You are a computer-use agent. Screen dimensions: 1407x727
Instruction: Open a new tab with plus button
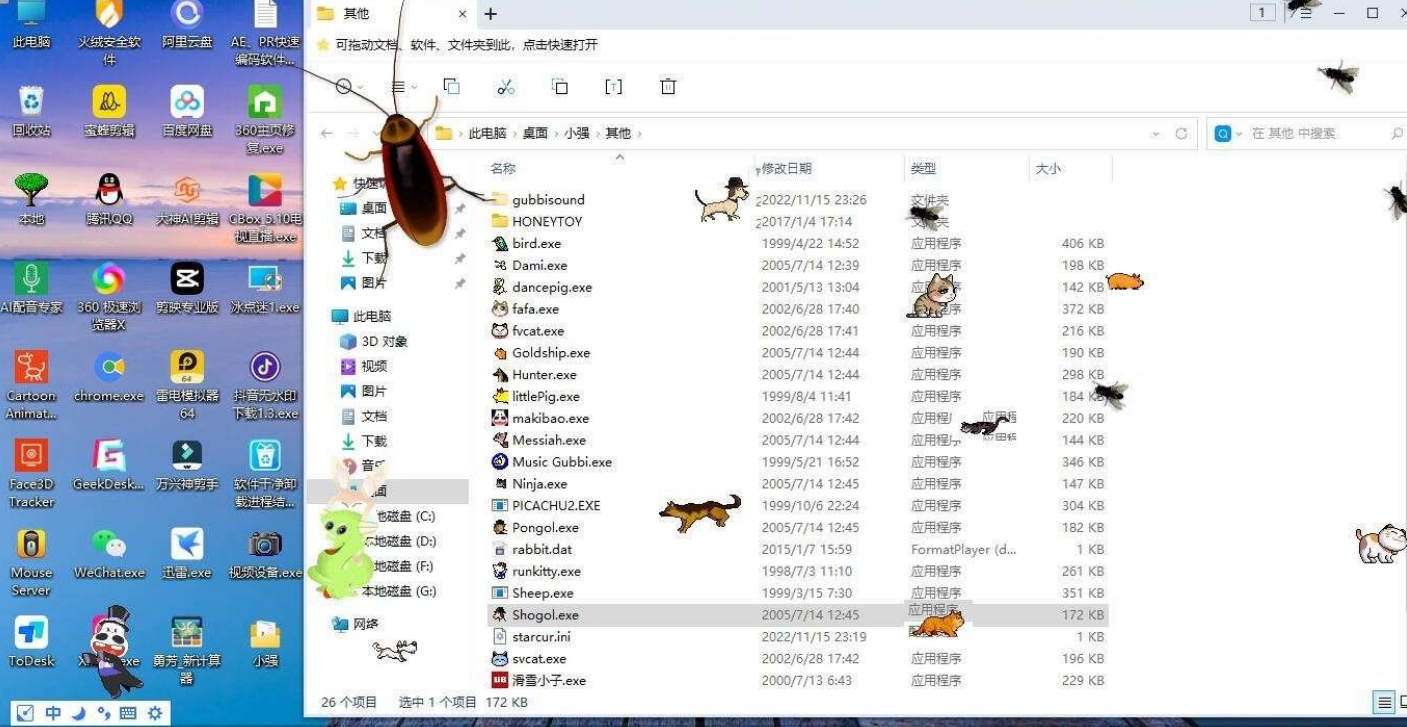click(490, 14)
